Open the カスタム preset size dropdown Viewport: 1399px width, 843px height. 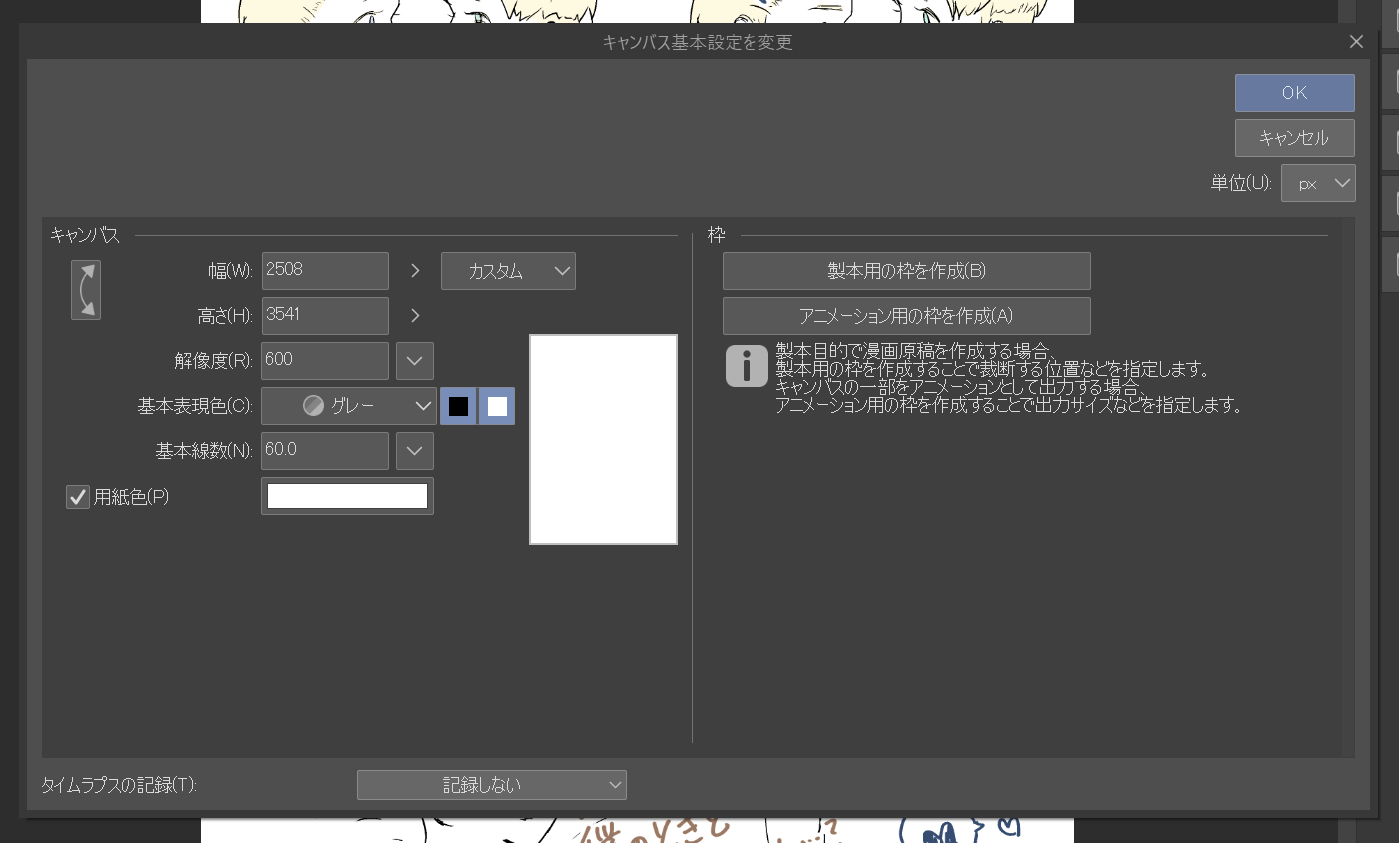coord(508,271)
